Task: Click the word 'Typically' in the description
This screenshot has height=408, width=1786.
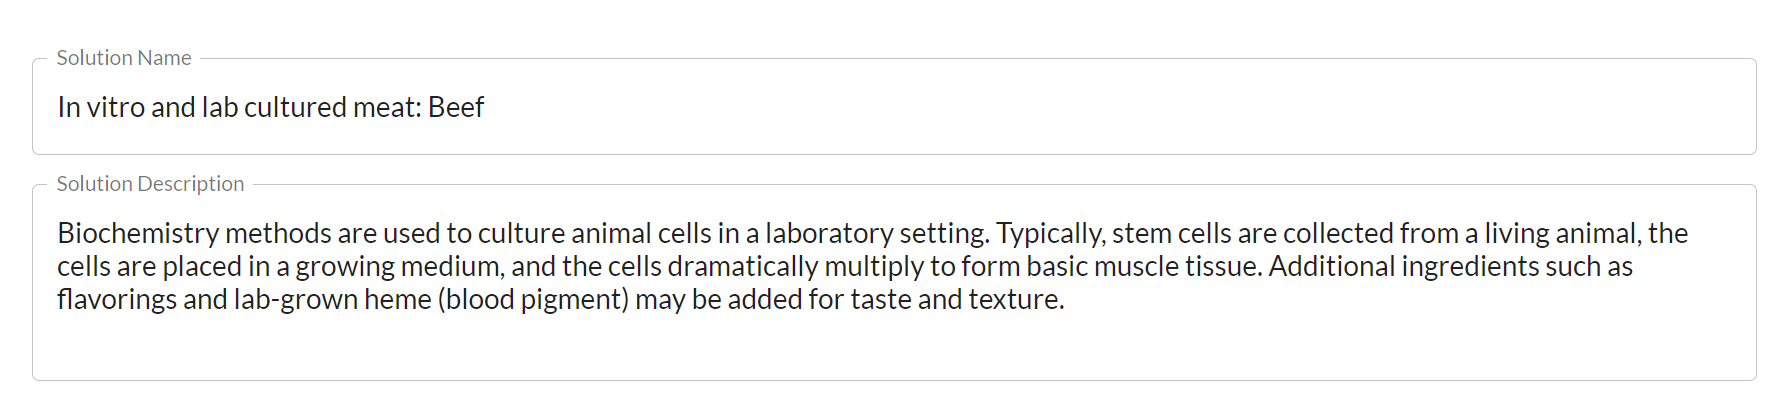Action: (x=1050, y=233)
